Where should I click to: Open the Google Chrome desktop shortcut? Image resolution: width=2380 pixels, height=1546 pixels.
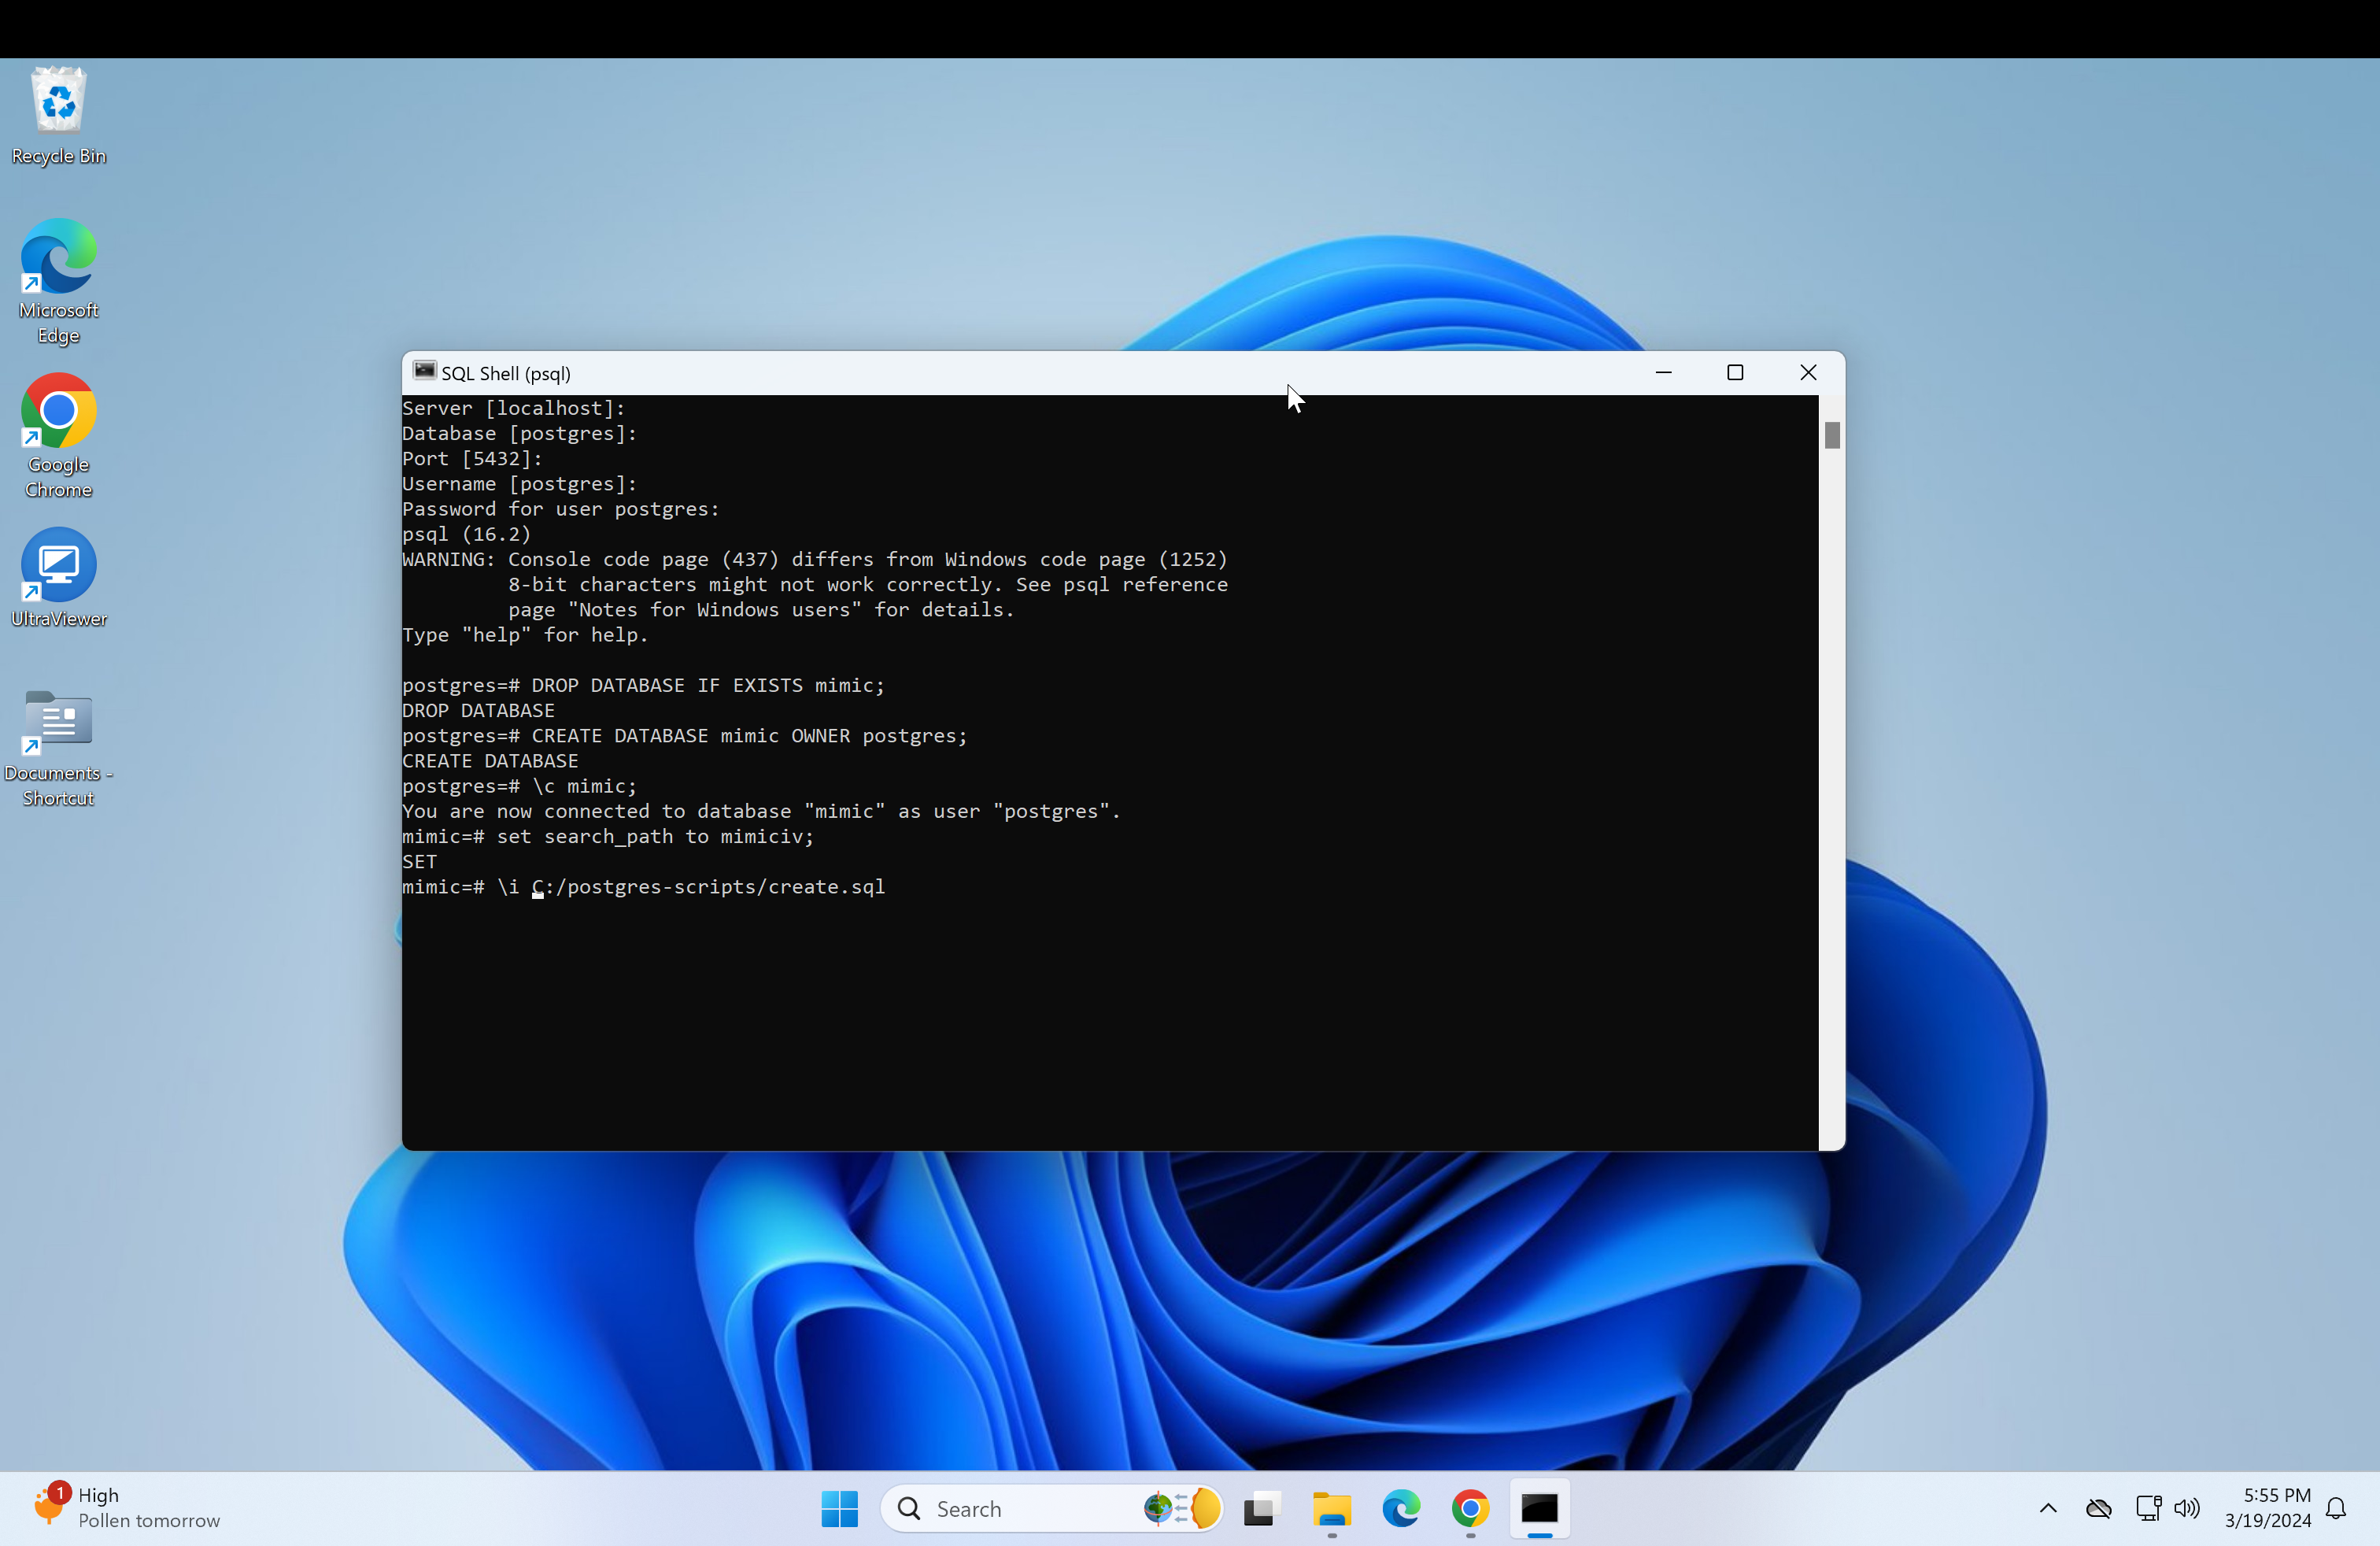tap(58, 411)
